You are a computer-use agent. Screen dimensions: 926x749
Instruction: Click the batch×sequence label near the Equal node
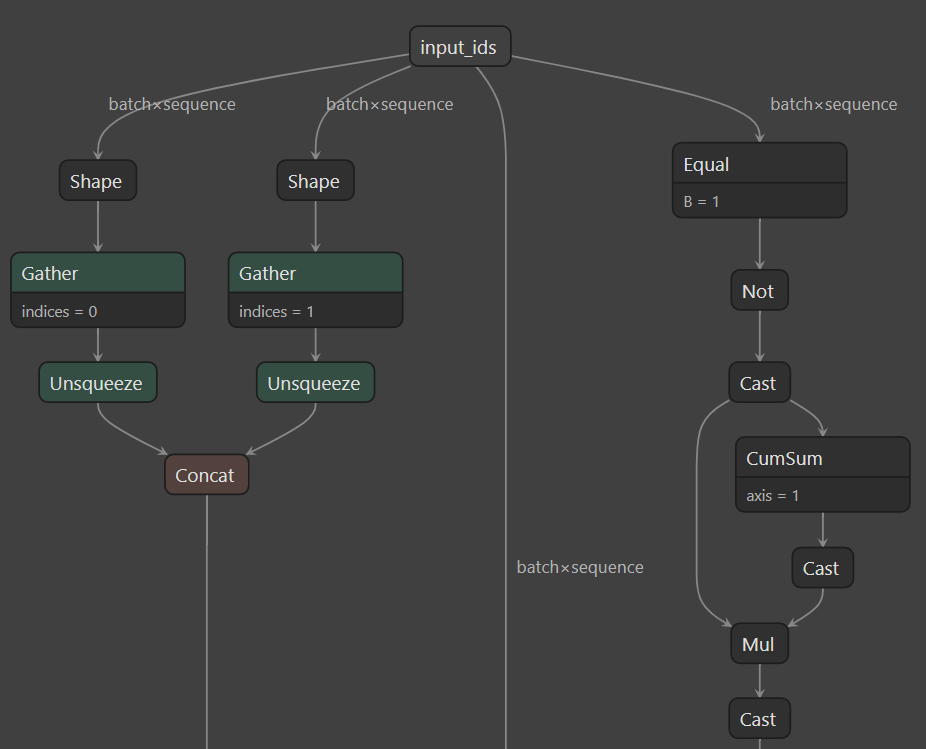(833, 104)
